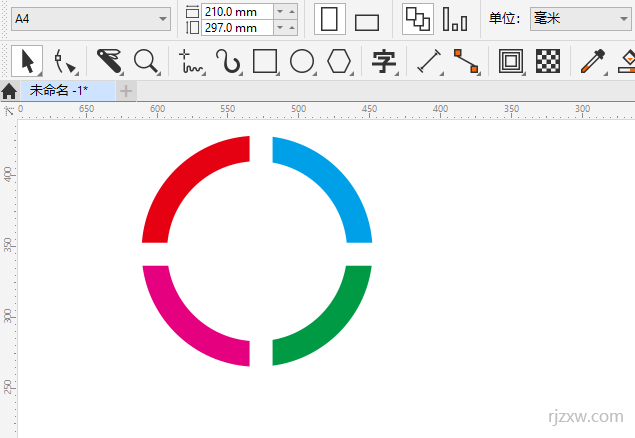635x438 pixels.
Task: Activate the Zoom magnifier tool
Action: coord(147,61)
